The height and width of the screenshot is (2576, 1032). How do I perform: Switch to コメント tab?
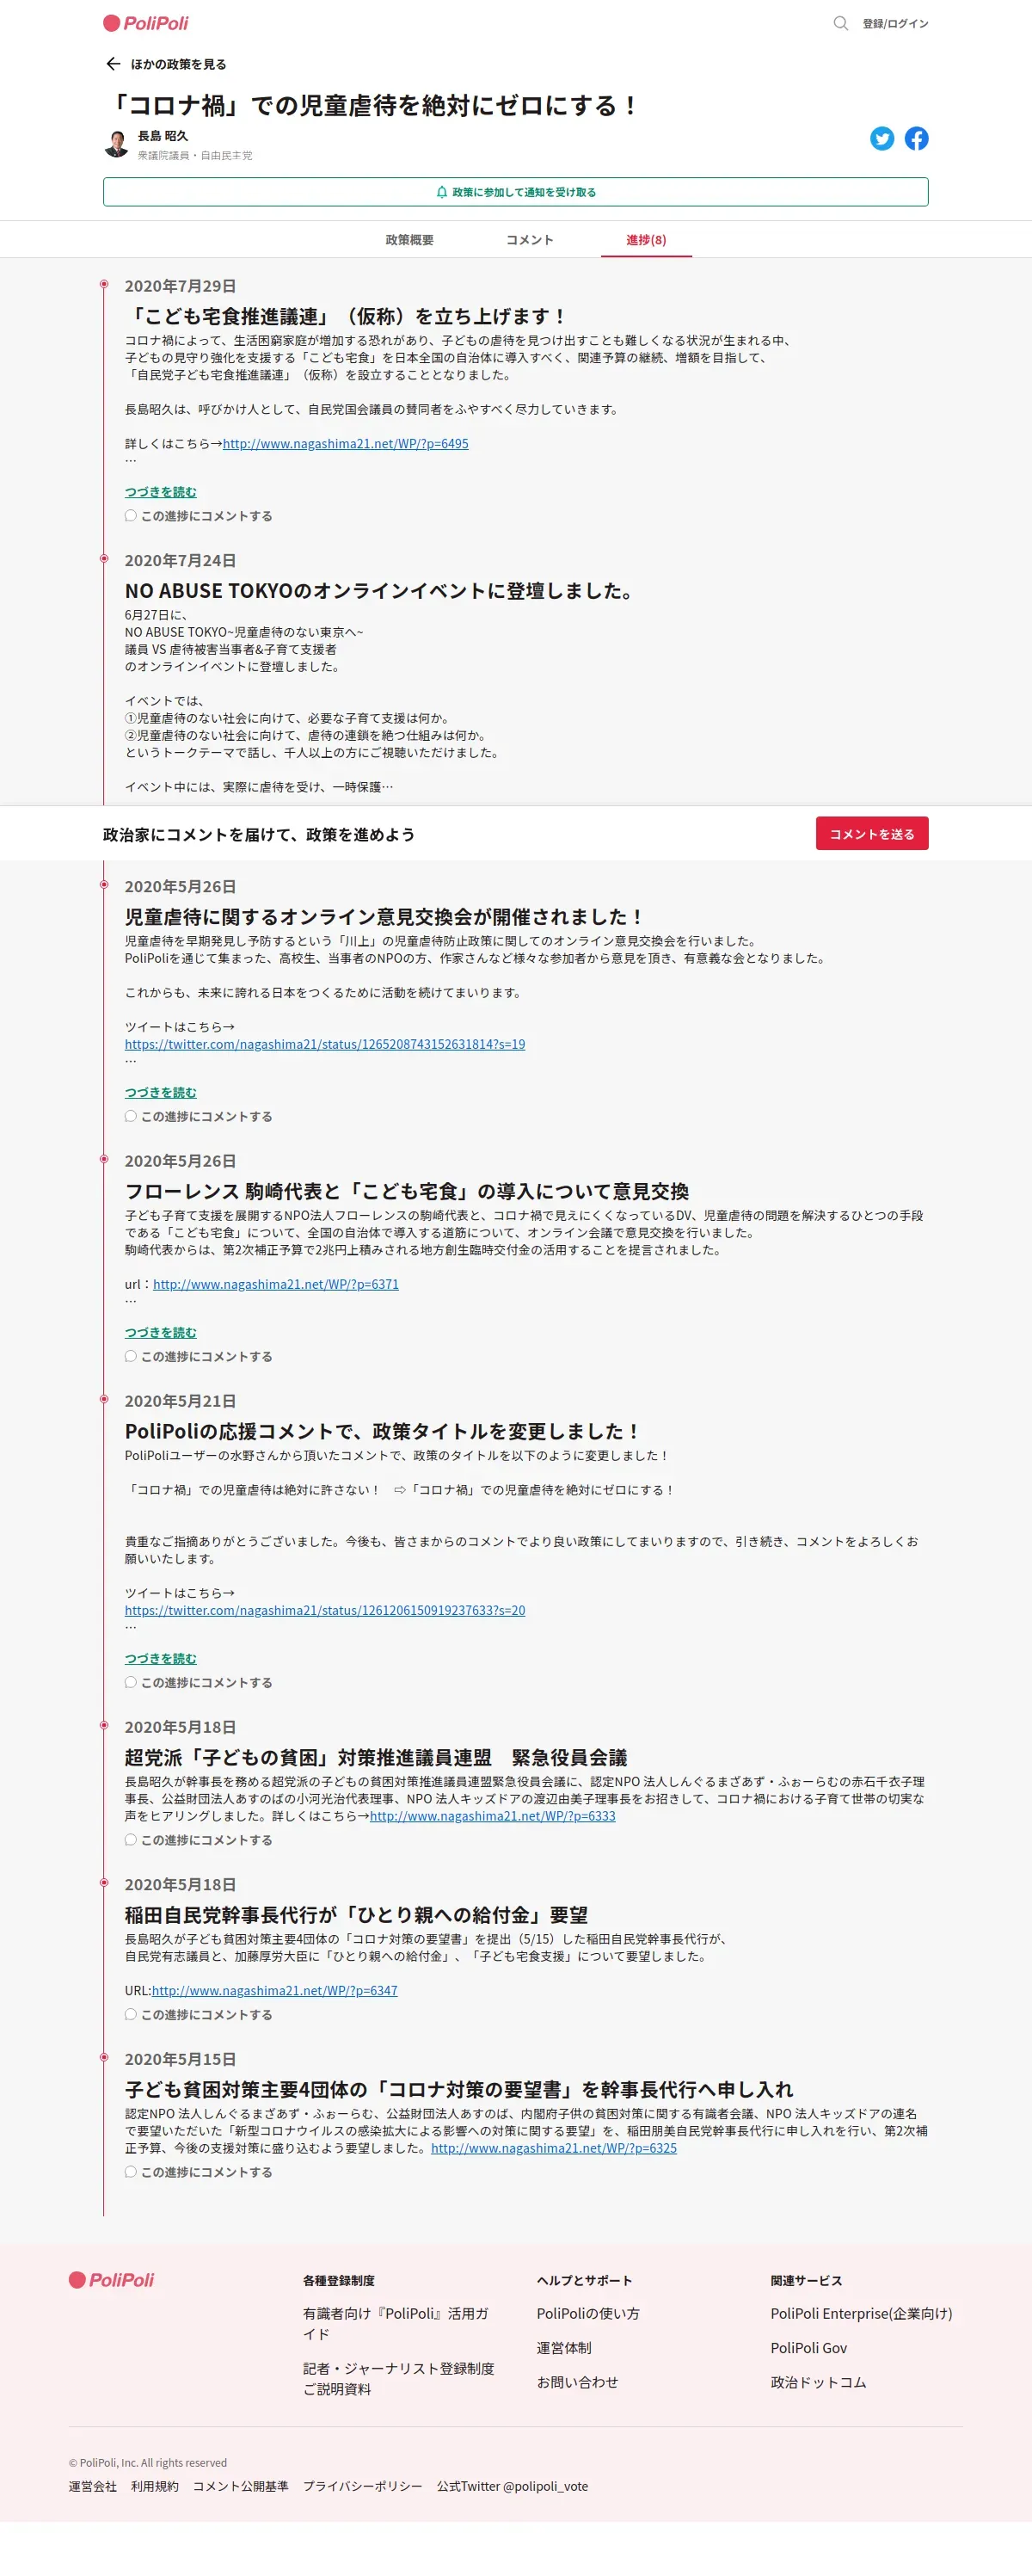[x=529, y=240]
